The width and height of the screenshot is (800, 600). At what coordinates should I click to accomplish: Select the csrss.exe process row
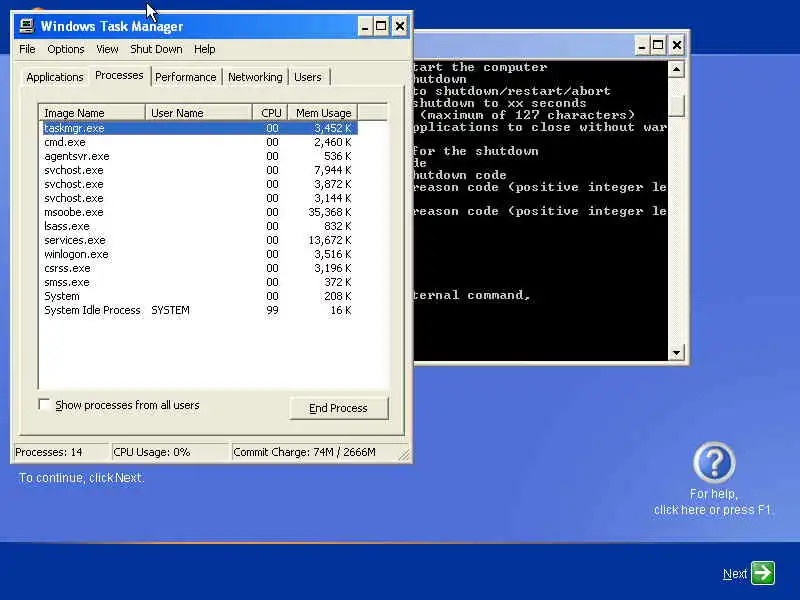click(x=199, y=268)
